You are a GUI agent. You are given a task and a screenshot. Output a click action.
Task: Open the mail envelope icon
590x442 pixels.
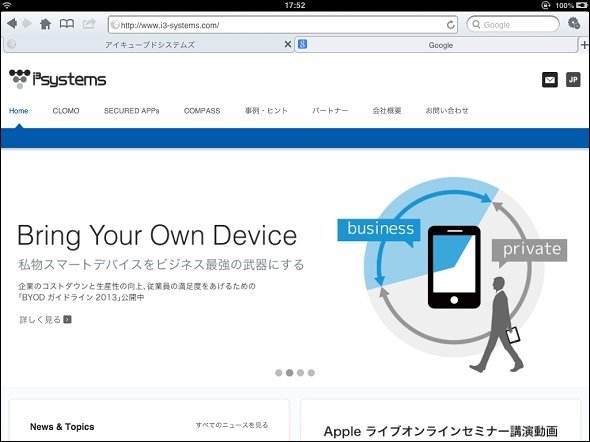(x=550, y=80)
